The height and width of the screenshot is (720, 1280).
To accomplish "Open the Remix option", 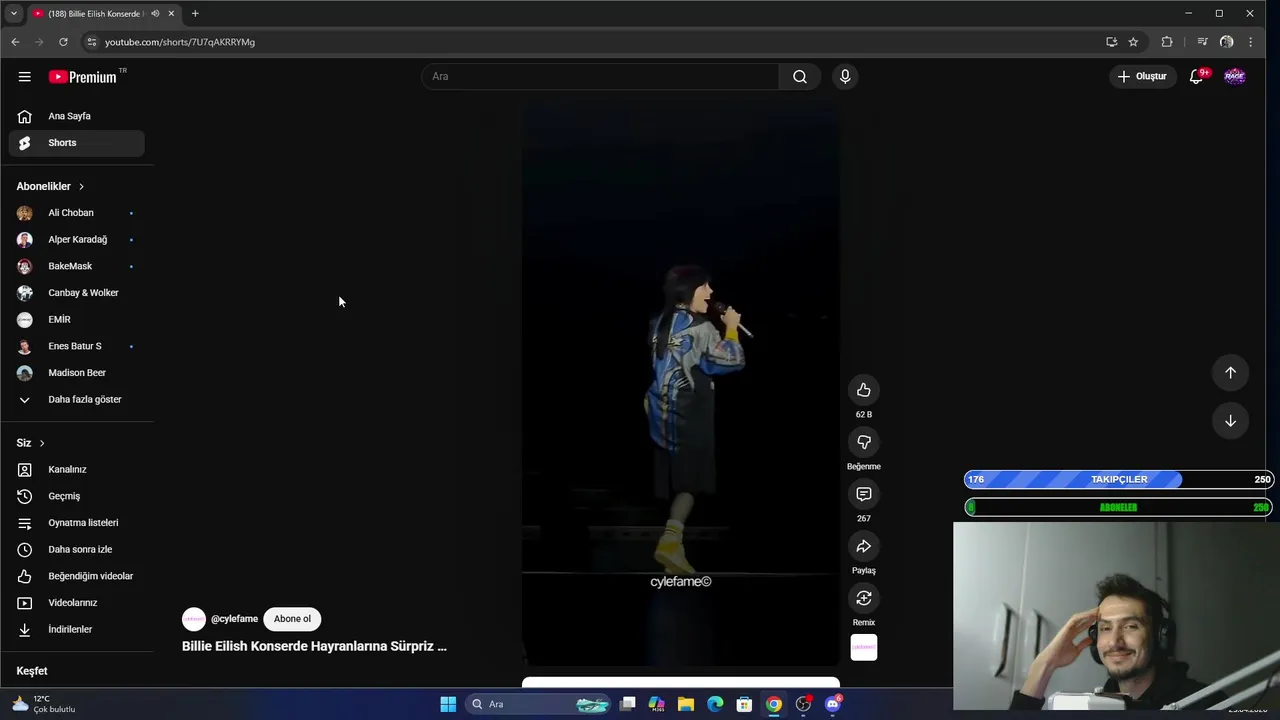I will (x=864, y=598).
